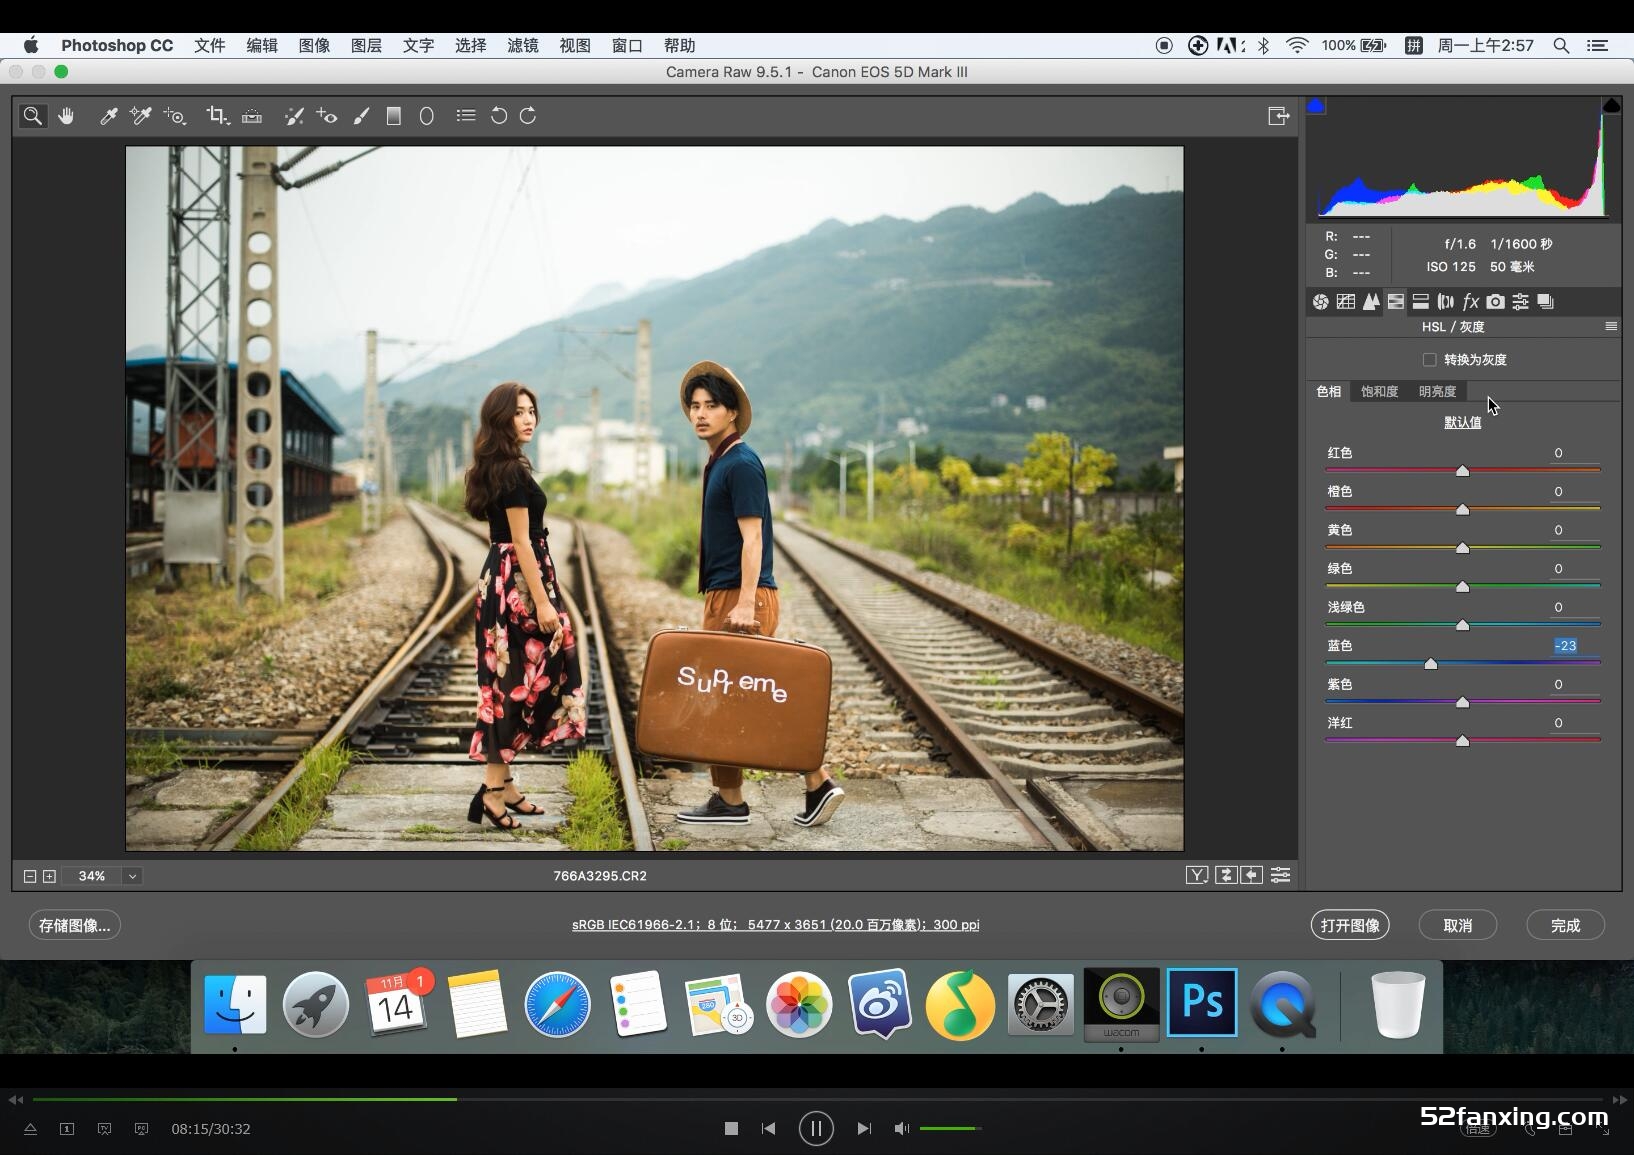This screenshot has width=1634, height=1155.
Task: Select the 色相 tab
Action: 1329,392
